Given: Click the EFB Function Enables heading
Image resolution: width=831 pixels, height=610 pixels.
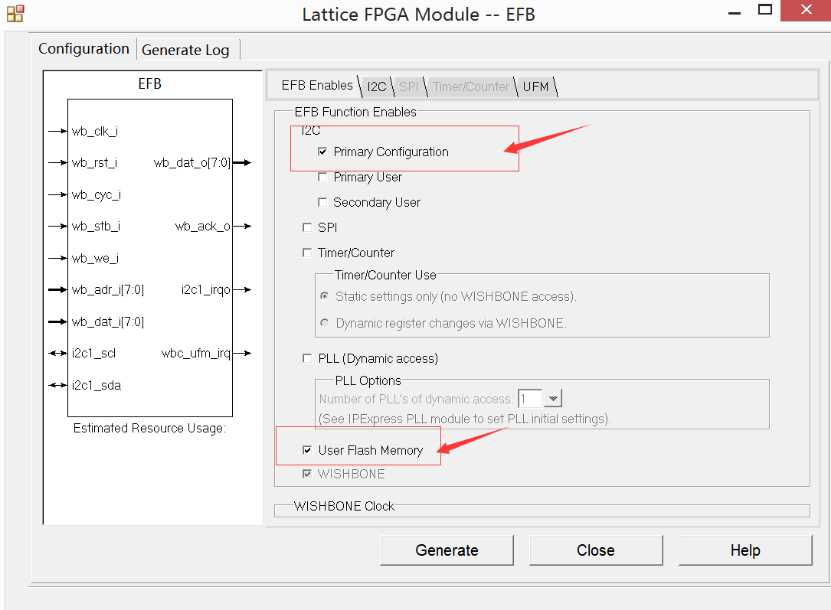Looking at the screenshot, I should (x=355, y=112).
